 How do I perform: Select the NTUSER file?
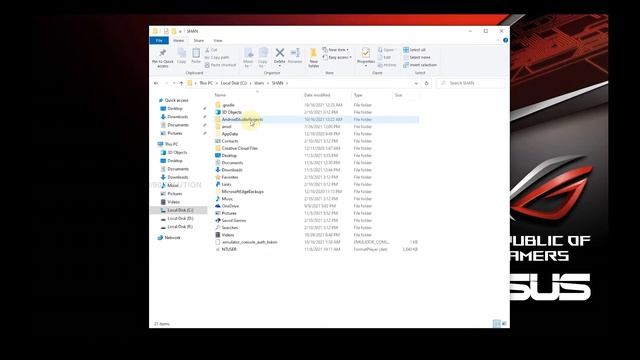click(x=229, y=249)
